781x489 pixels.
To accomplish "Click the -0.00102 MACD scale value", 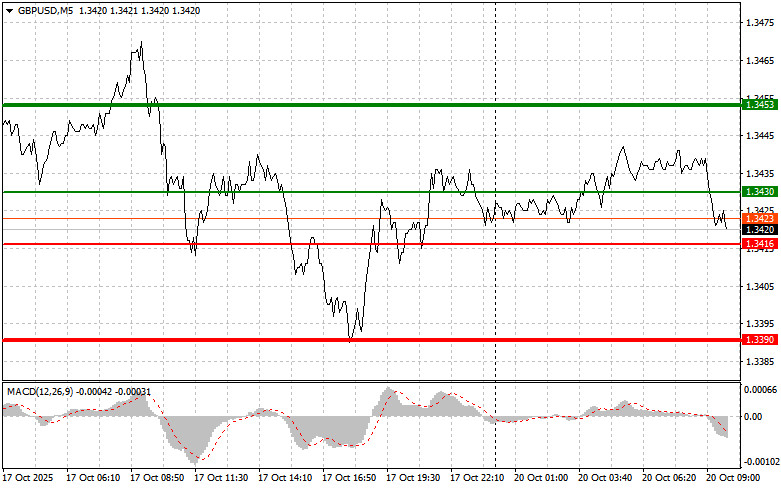I will (759, 462).
